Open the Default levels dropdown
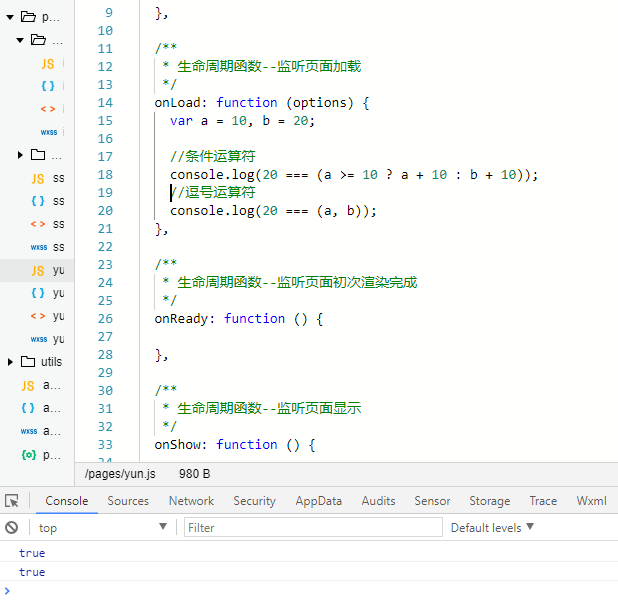The width and height of the screenshot is (618, 608). (x=492, y=527)
